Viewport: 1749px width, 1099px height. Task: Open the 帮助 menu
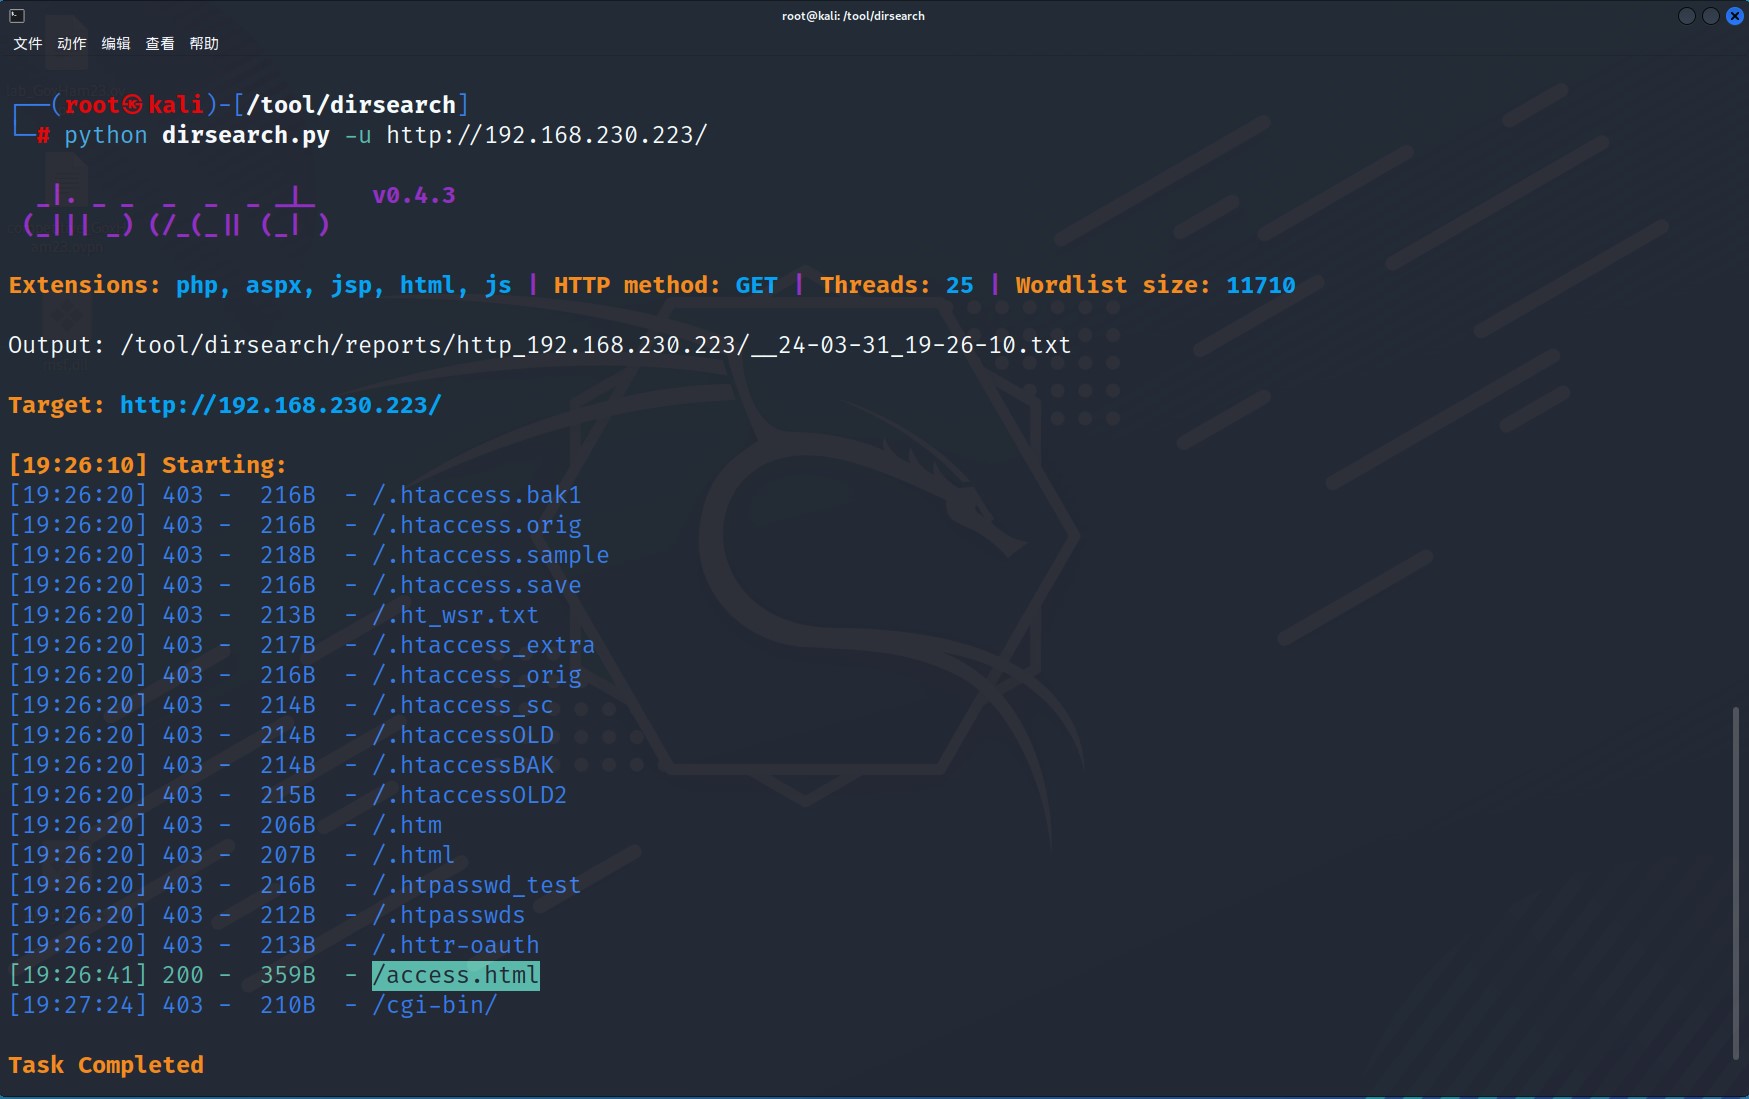[204, 44]
